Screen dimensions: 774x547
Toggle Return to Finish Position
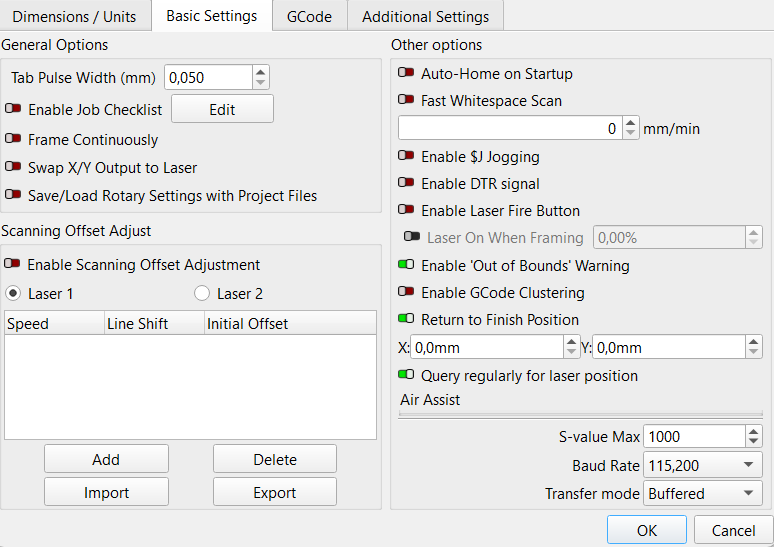click(407, 320)
